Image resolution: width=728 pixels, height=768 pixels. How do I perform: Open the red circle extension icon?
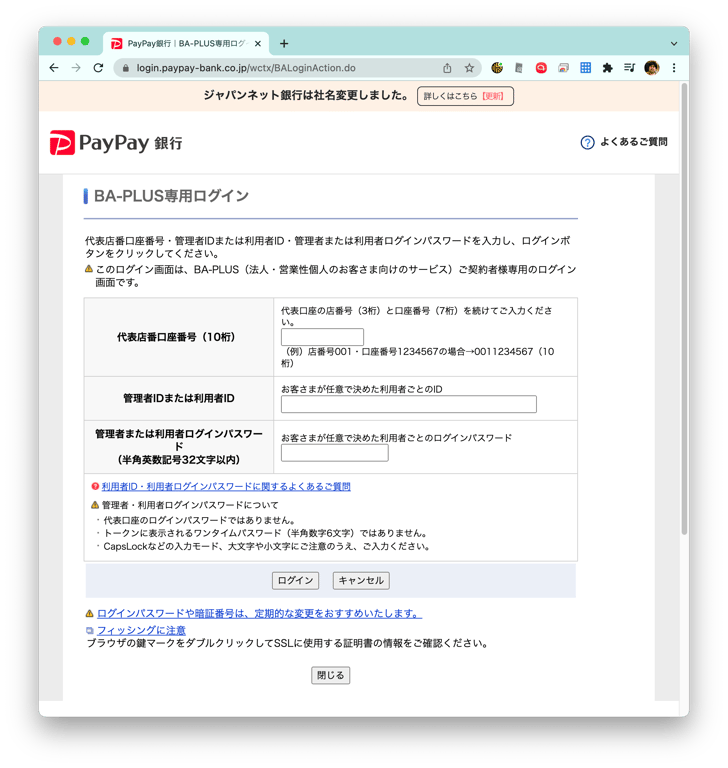click(541, 68)
